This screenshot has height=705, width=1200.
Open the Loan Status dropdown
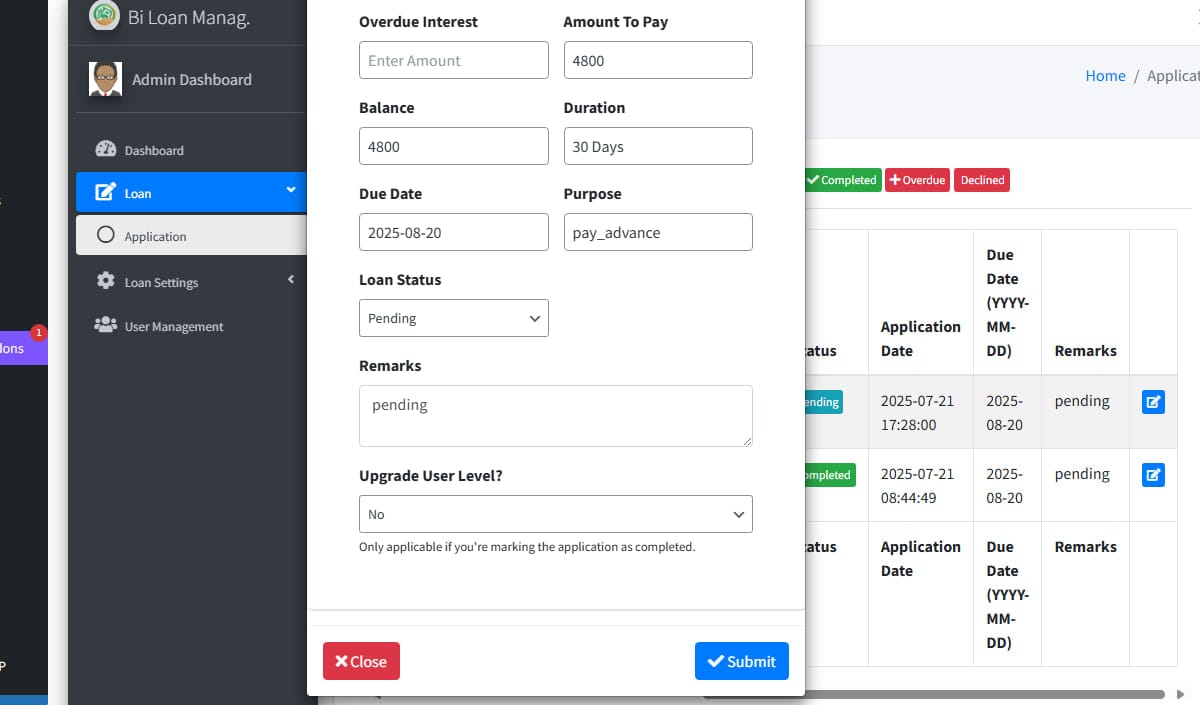453,318
